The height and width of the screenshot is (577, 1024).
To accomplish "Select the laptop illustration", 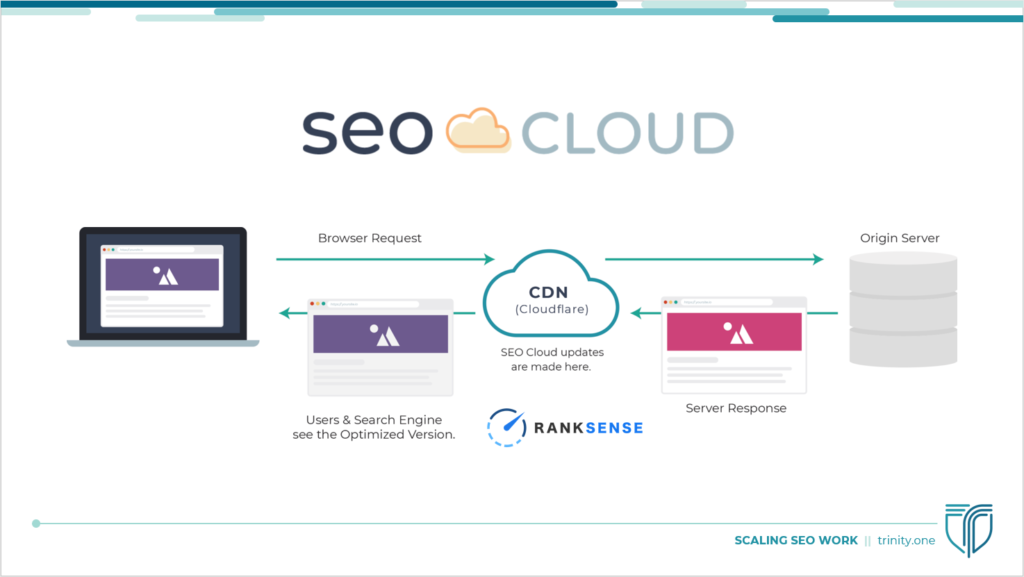I will [x=163, y=287].
